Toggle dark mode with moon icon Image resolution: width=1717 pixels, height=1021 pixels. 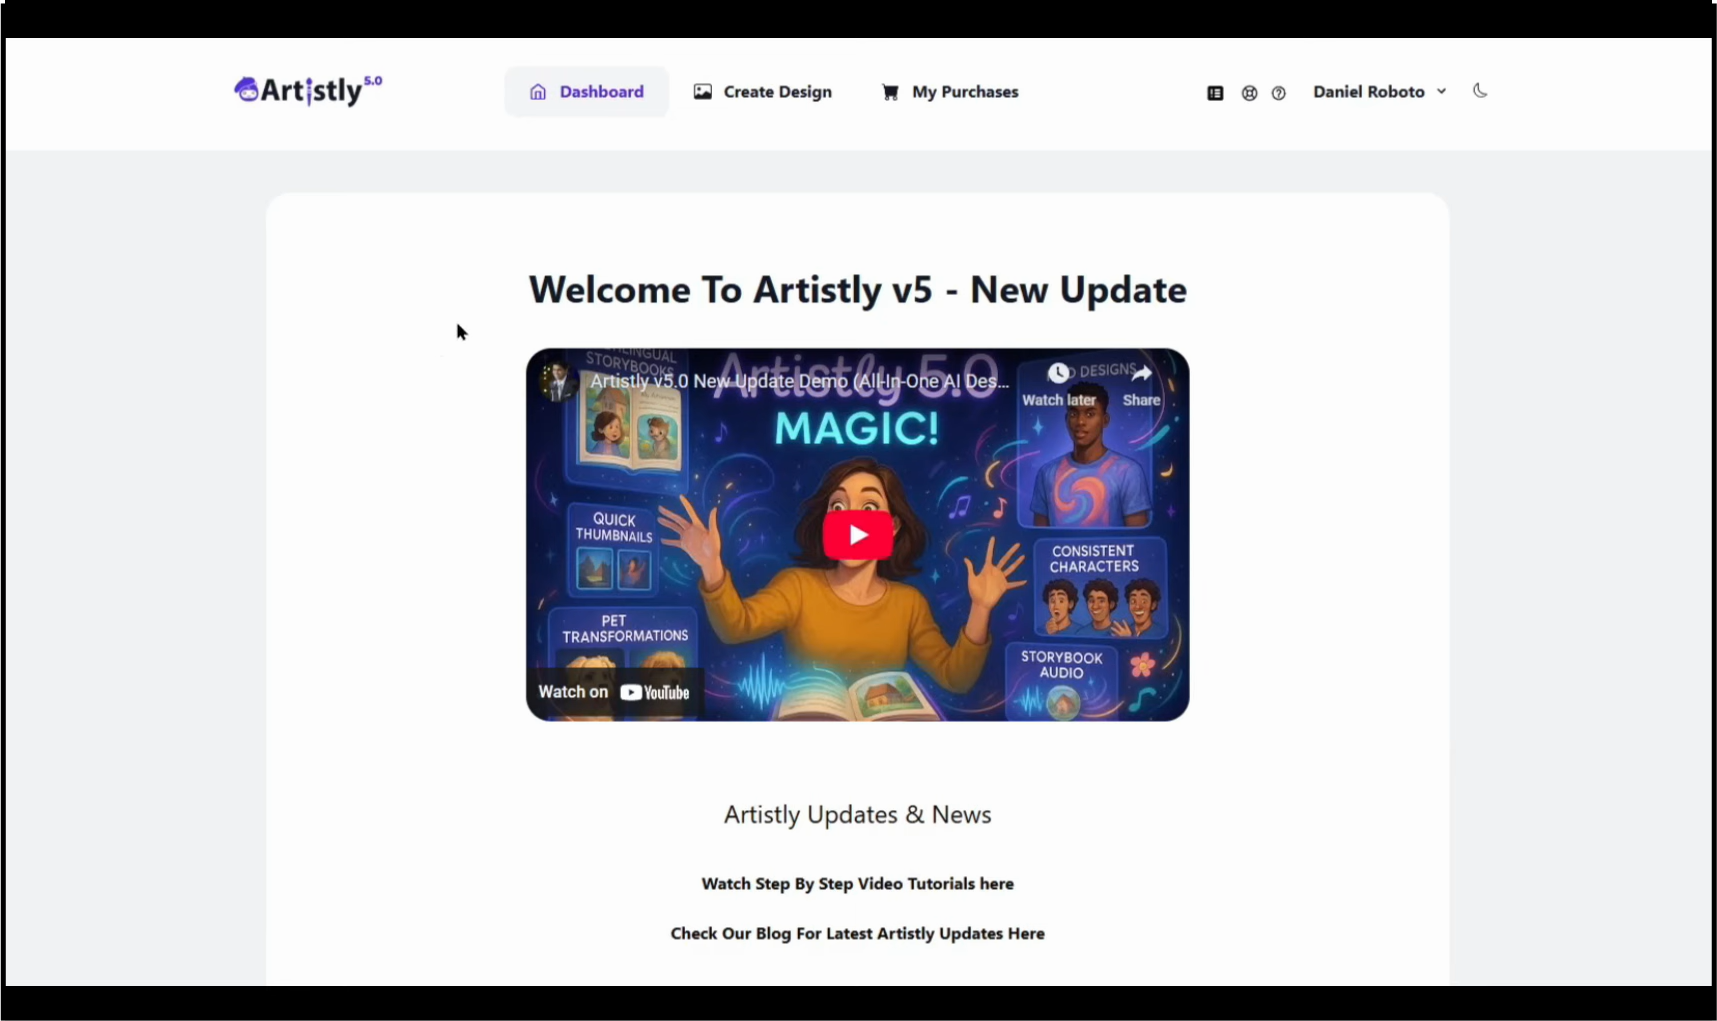(x=1480, y=91)
